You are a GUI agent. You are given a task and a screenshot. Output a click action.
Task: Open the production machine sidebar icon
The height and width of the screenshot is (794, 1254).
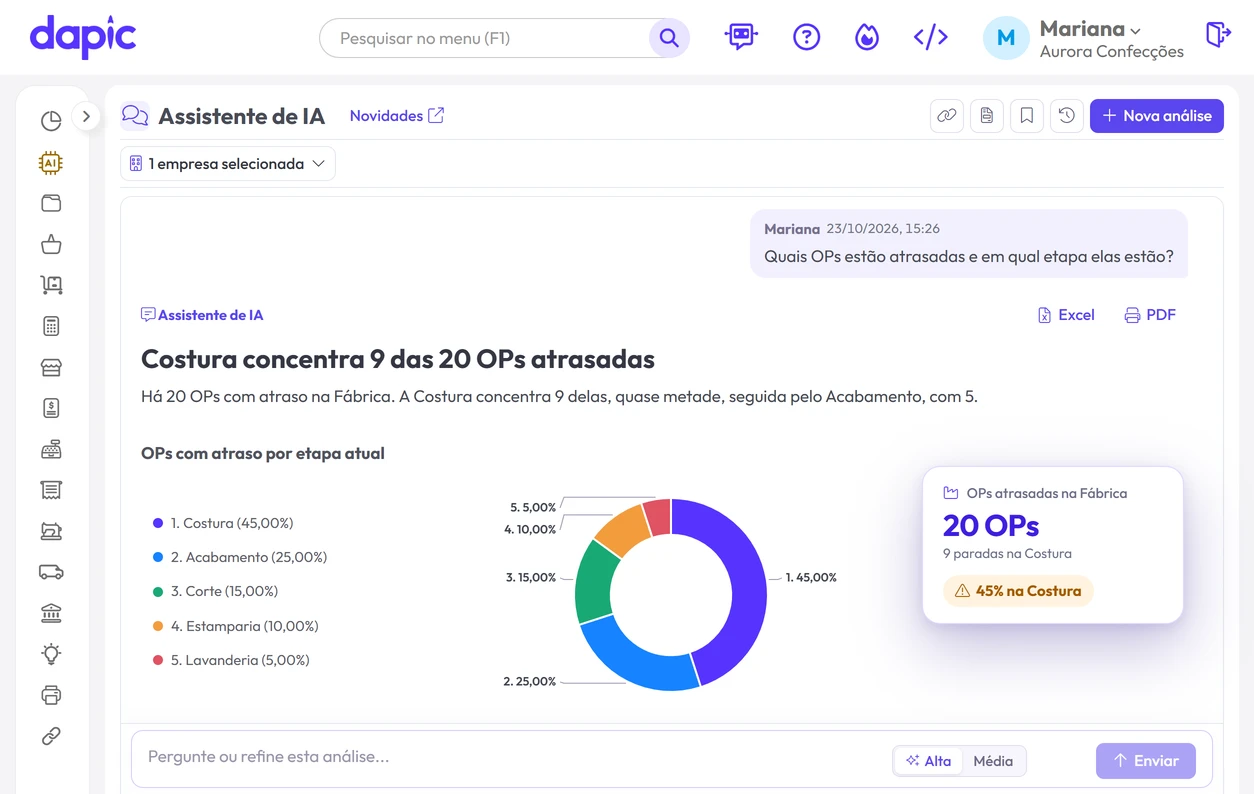[x=51, y=531]
